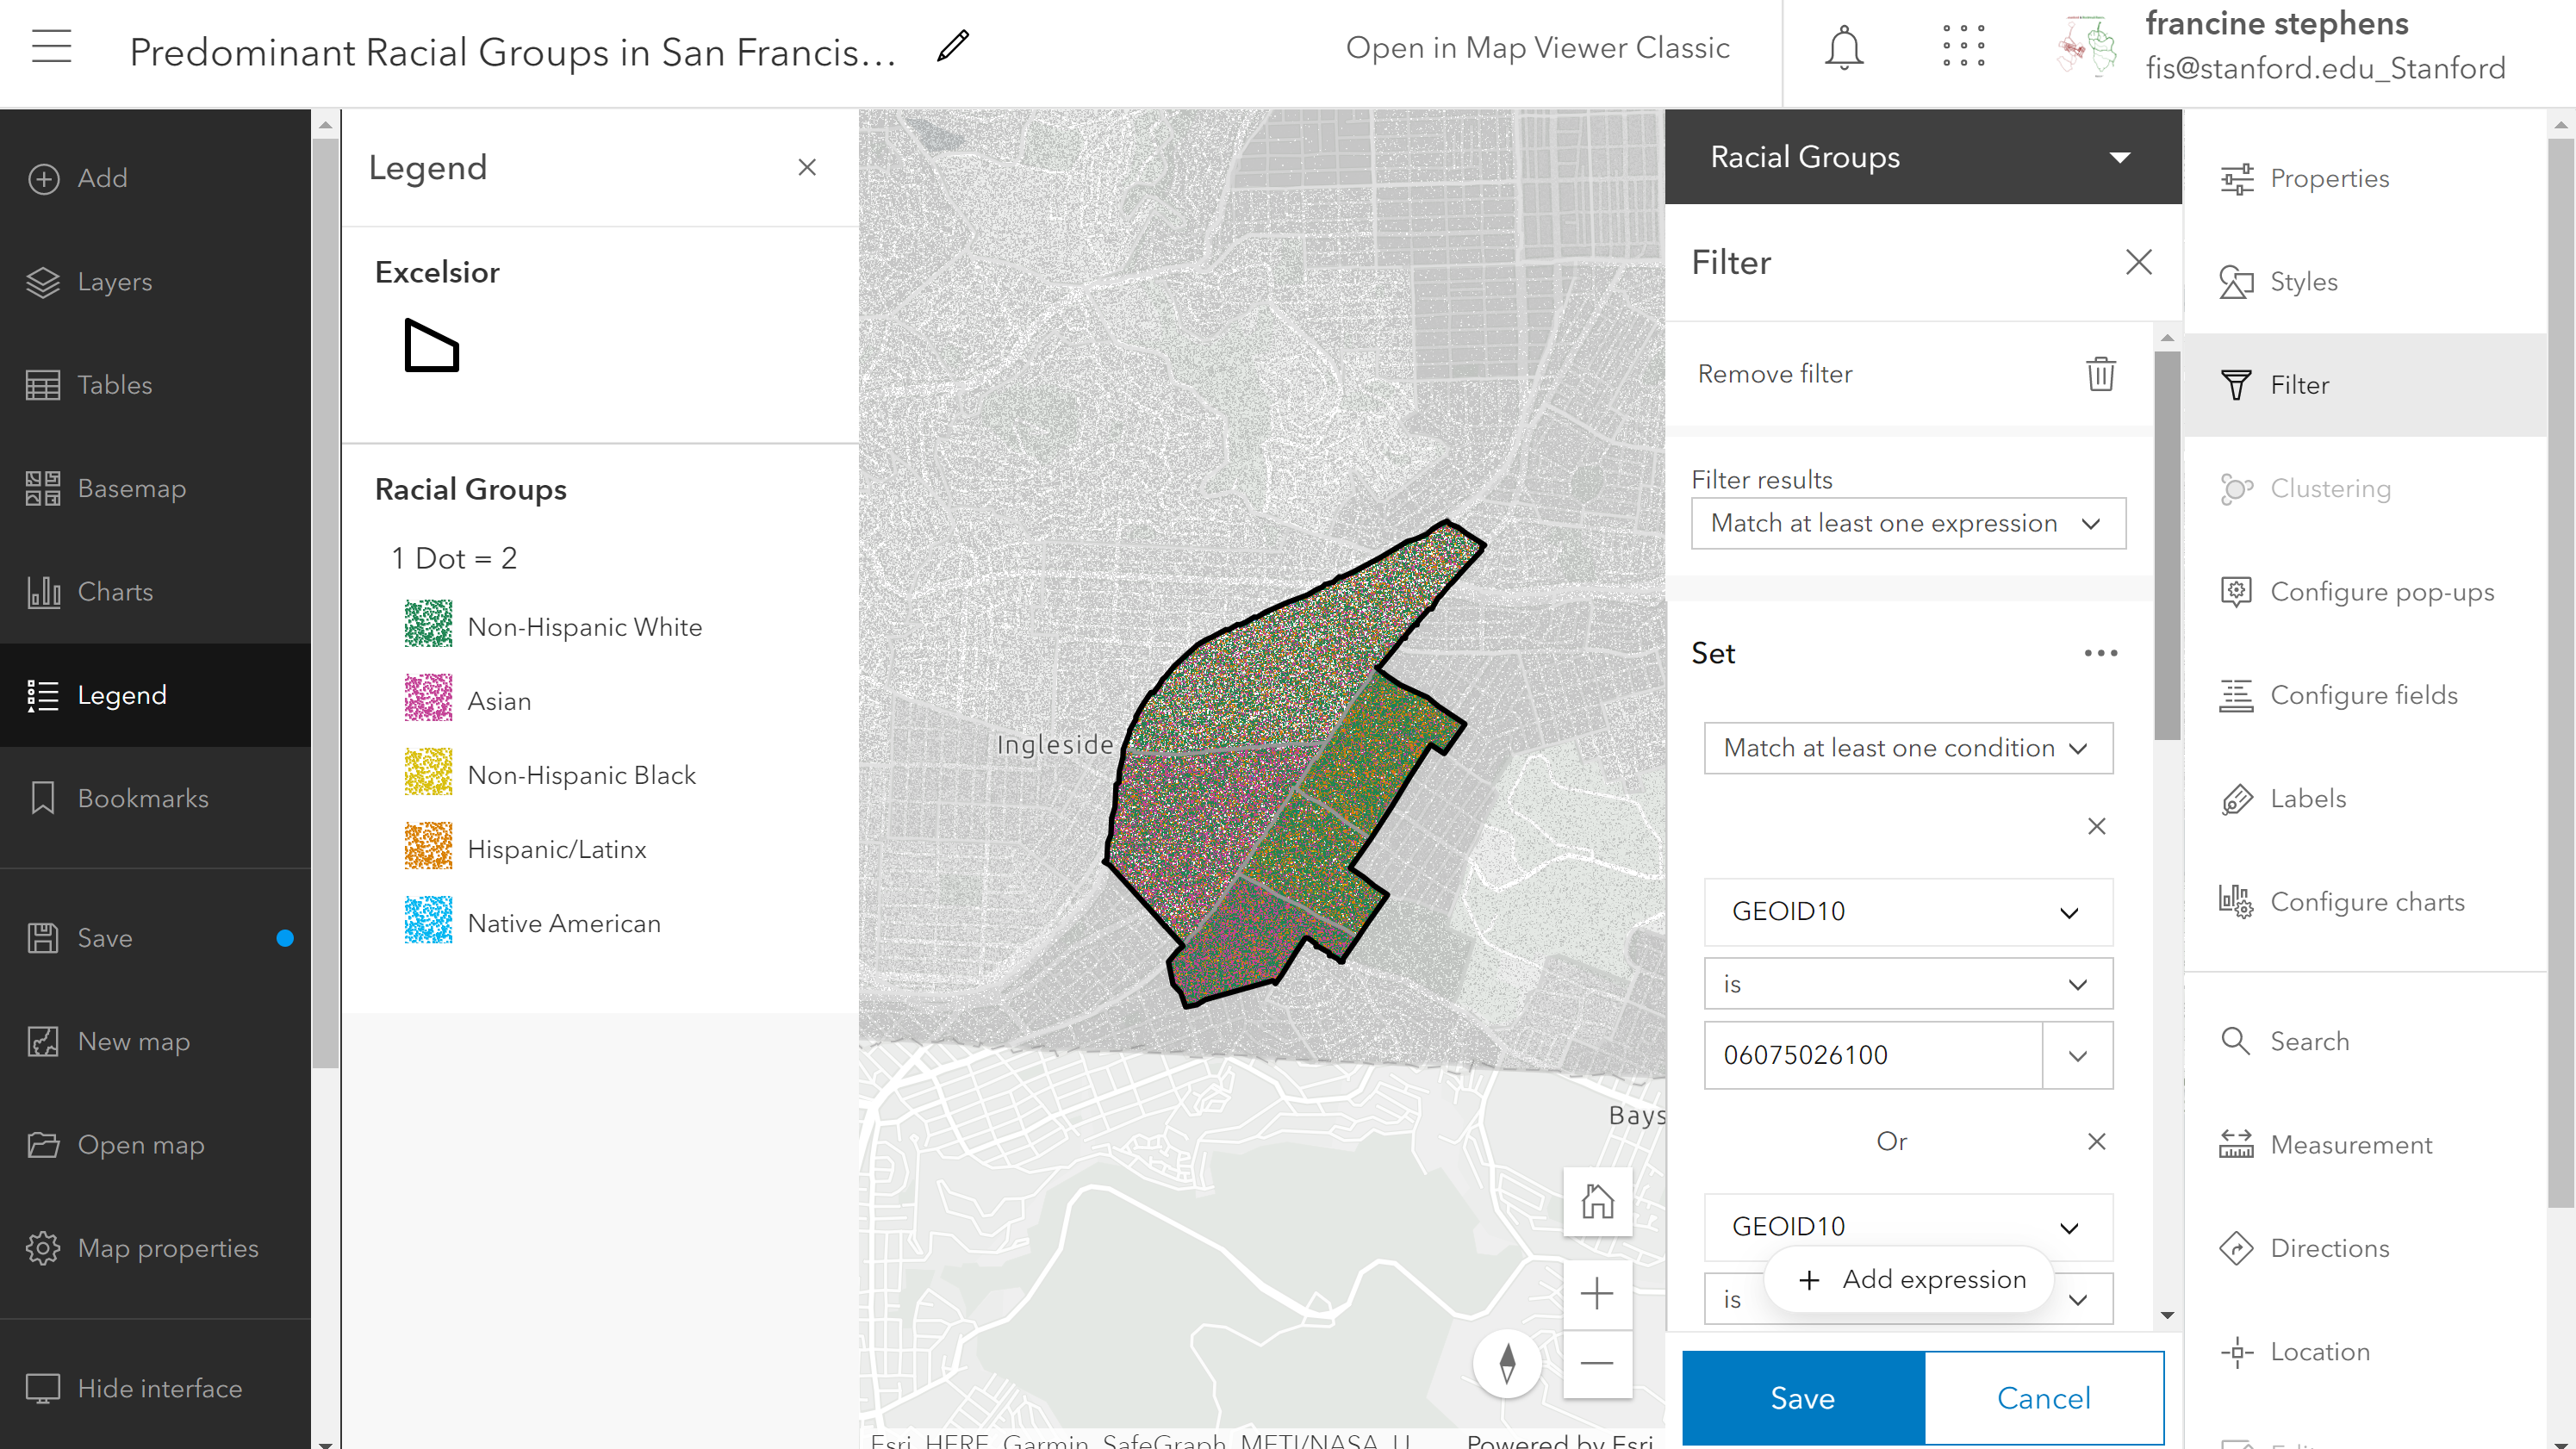The width and height of the screenshot is (2576, 1449).
Task: Click Open in Map Viewer Classic link
Action: pos(1537,47)
